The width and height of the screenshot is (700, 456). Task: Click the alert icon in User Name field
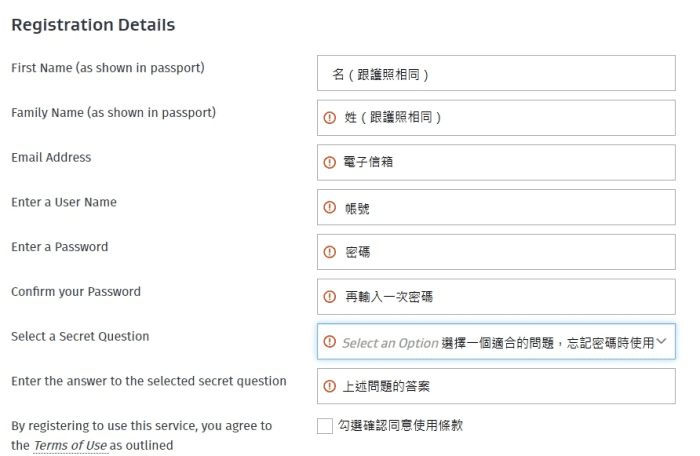coord(329,207)
